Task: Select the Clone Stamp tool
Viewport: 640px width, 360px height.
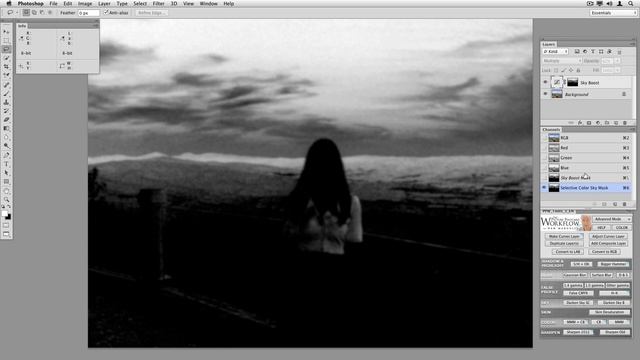Action: 6,102
